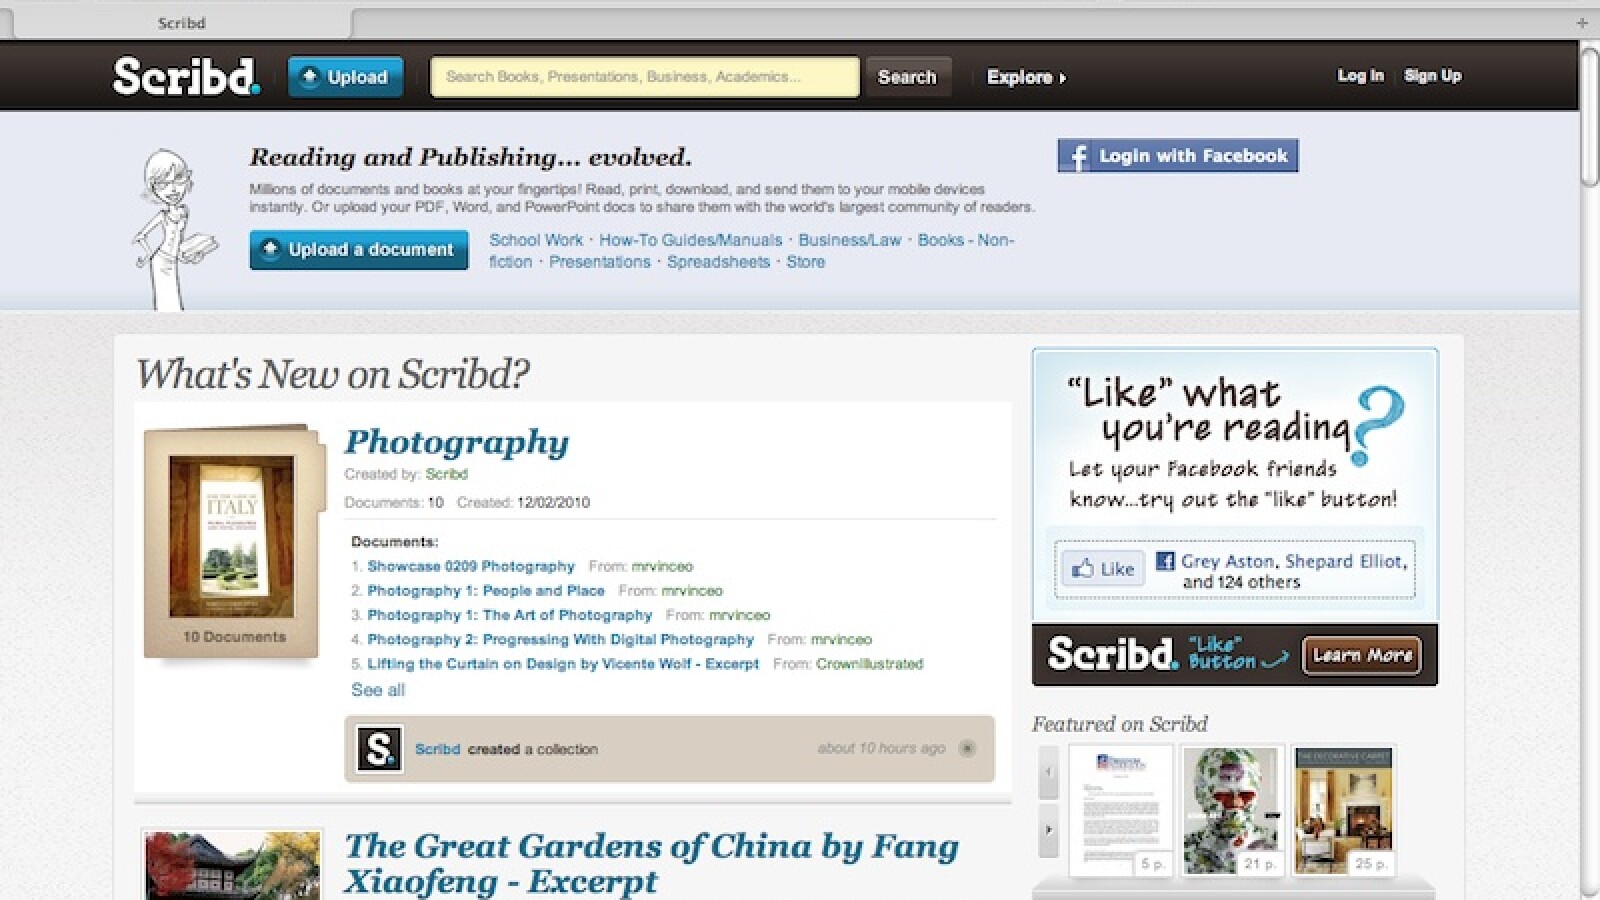Open new browser tab with plus icon
Image resolution: width=1600 pixels, height=900 pixels.
click(x=1582, y=22)
